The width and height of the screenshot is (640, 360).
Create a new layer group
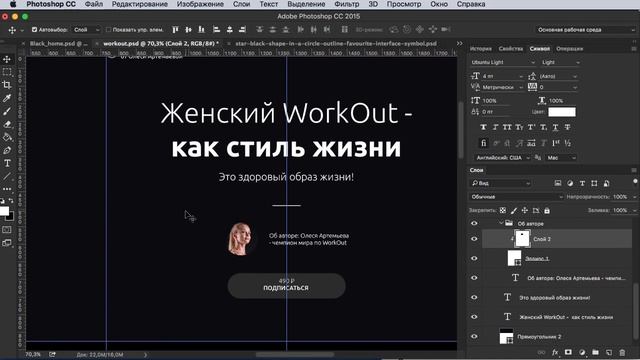point(595,352)
